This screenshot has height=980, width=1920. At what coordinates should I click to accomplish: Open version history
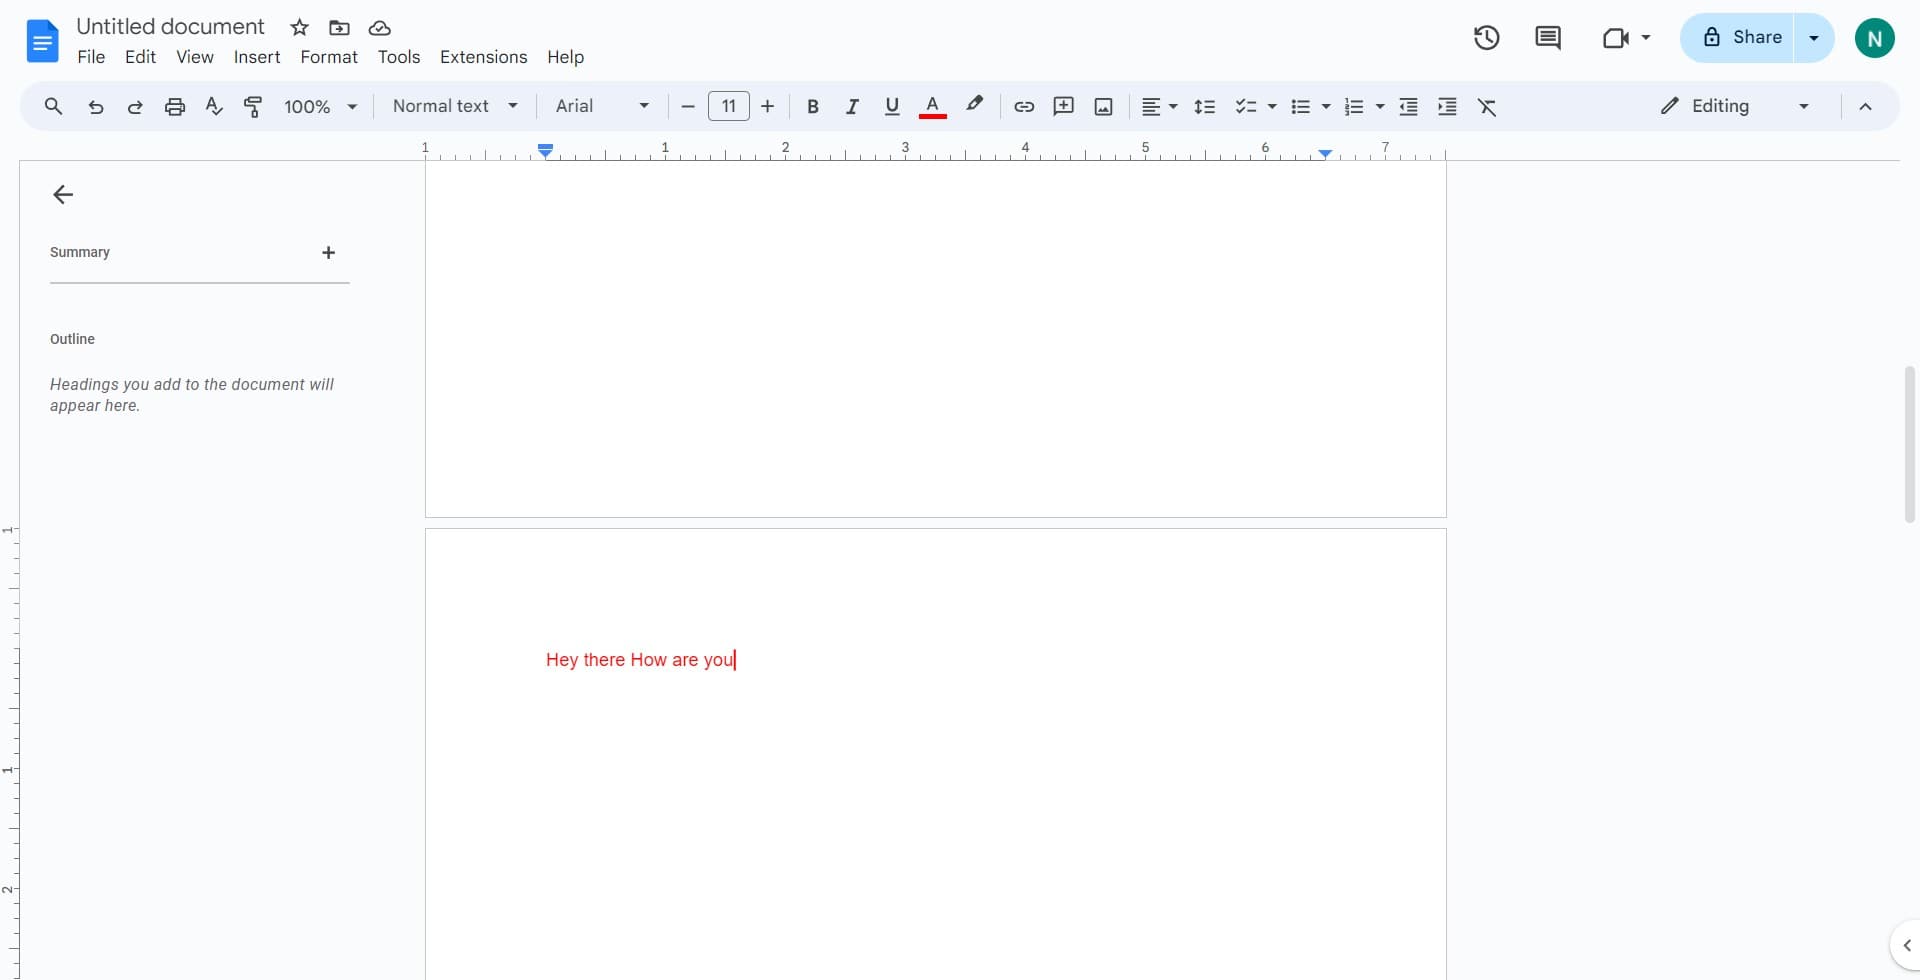coord(1486,37)
